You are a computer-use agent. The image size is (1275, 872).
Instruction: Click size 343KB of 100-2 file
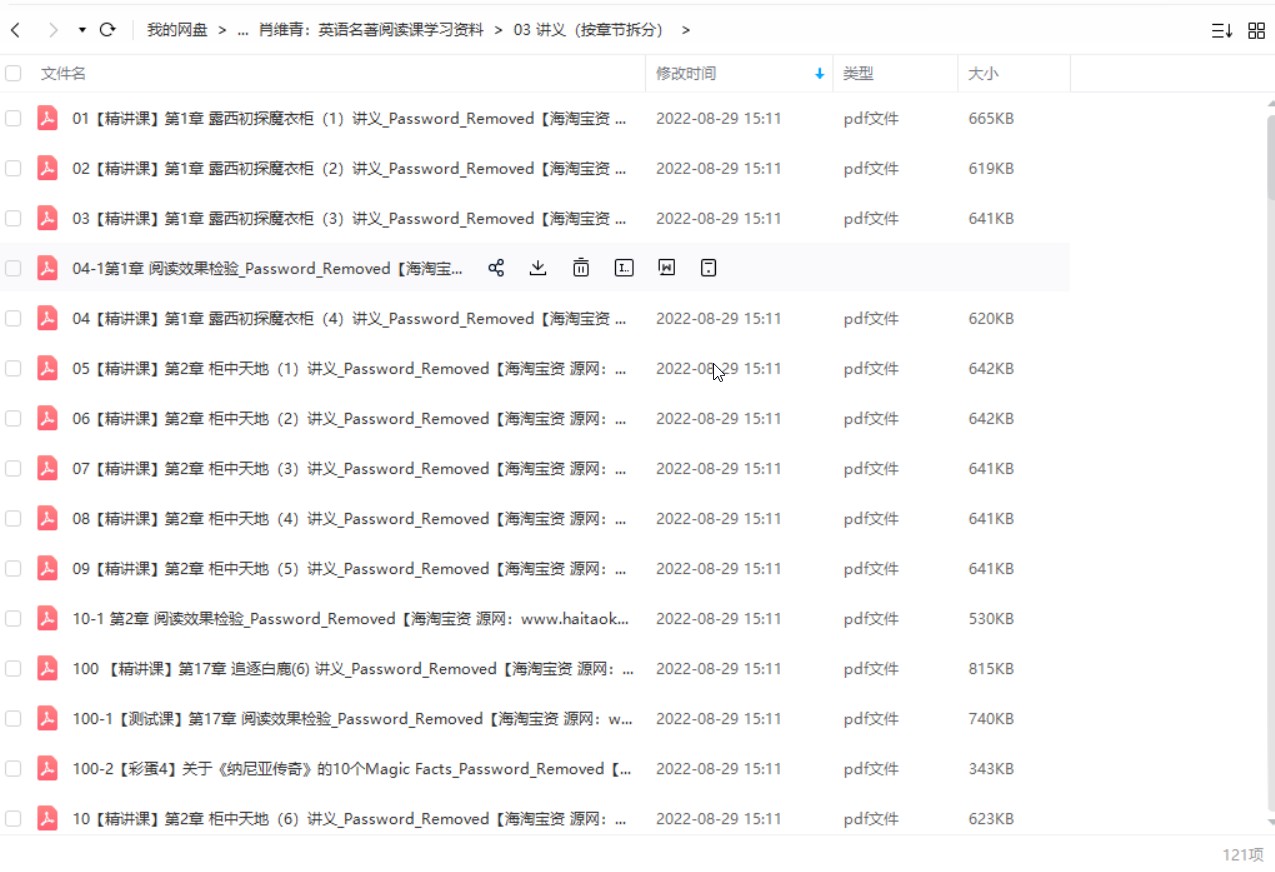pyautogui.click(x=991, y=768)
